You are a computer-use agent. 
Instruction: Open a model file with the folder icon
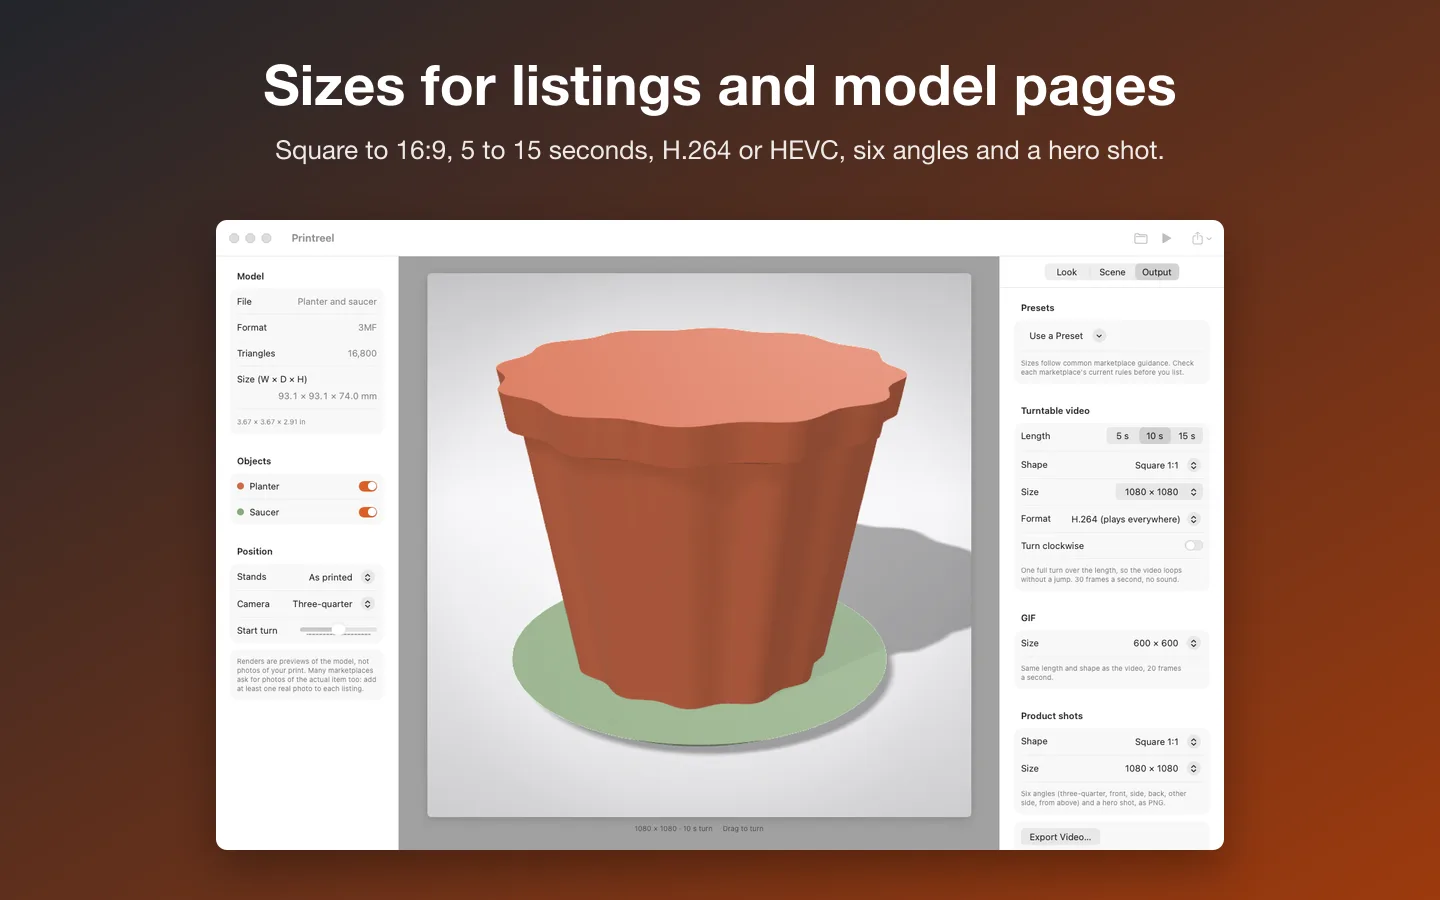click(x=1140, y=238)
